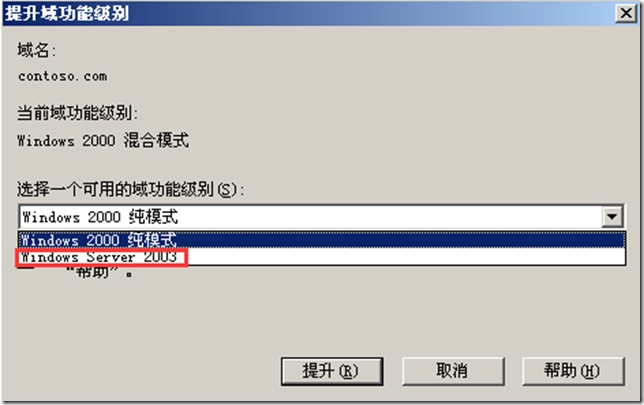The width and height of the screenshot is (644, 405).
Task: Click the combo box showing Windows 2000 纯模式
Action: click(322, 216)
